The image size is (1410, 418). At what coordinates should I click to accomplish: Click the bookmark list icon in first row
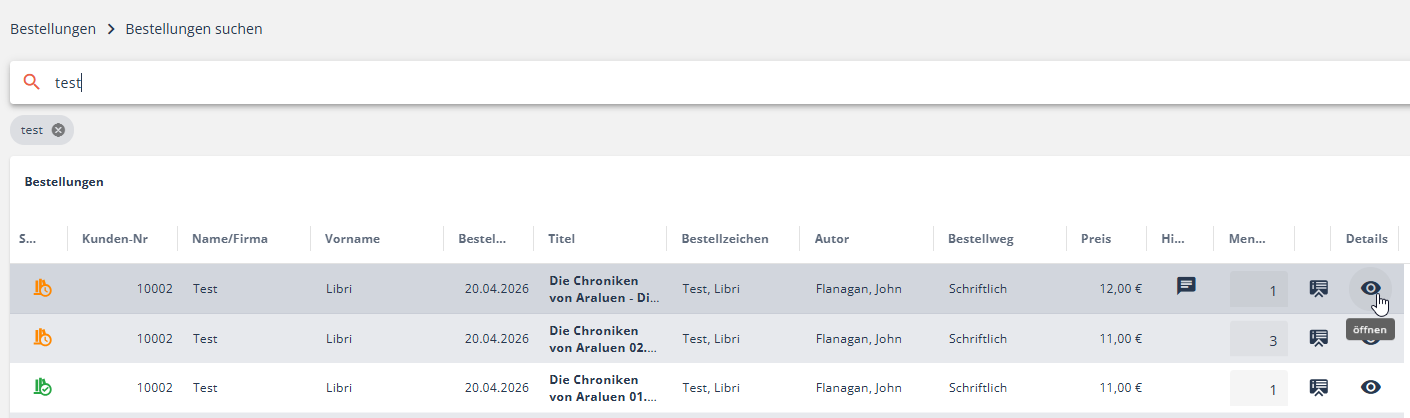(x=1318, y=289)
